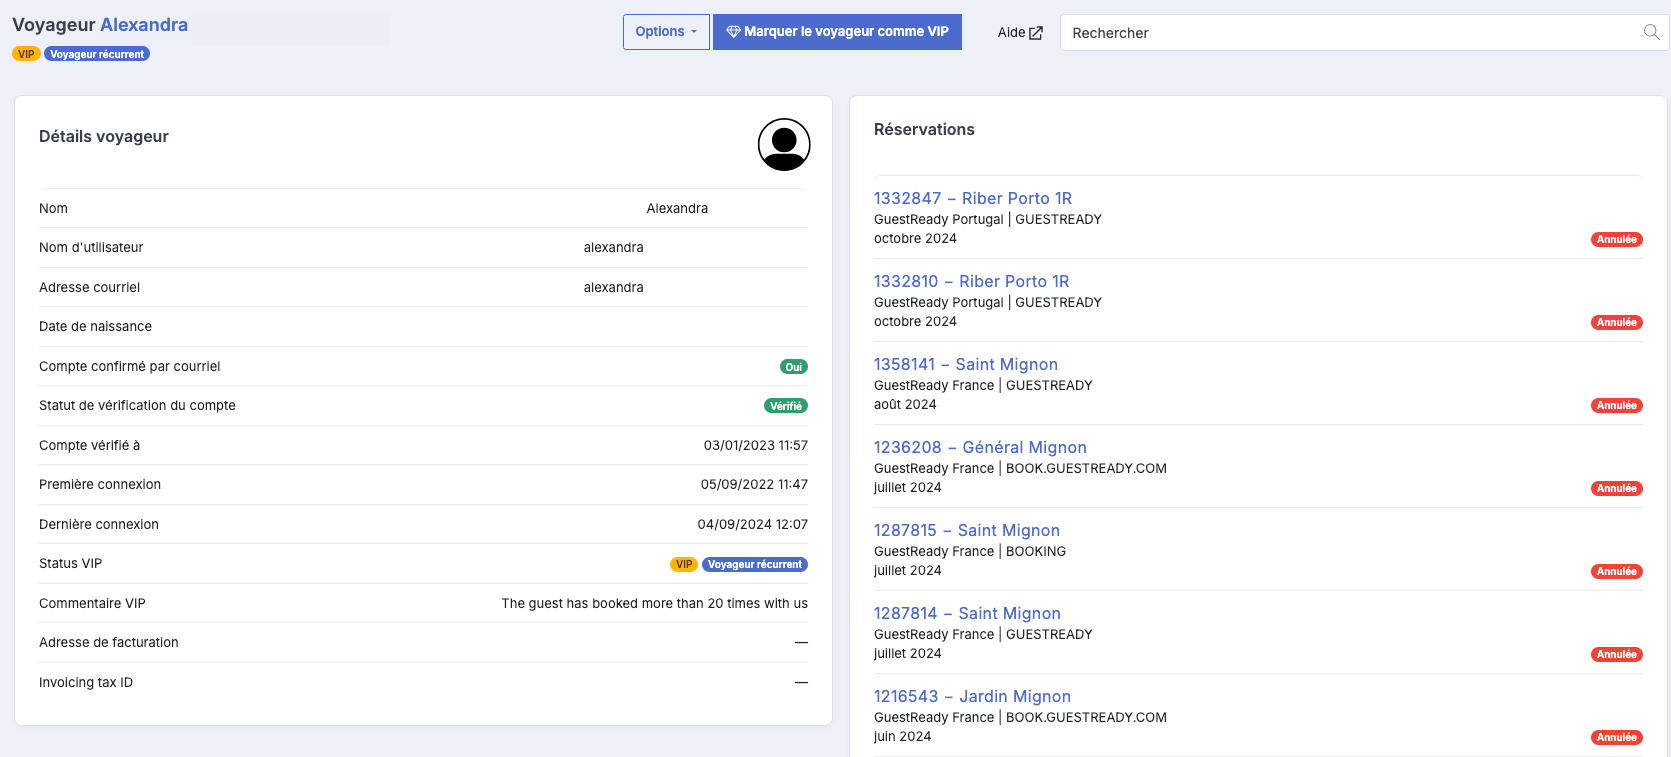This screenshot has width=1671, height=757.
Task: Click Annulée badge of reservation 1332810
Action: pyautogui.click(x=1616, y=322)
